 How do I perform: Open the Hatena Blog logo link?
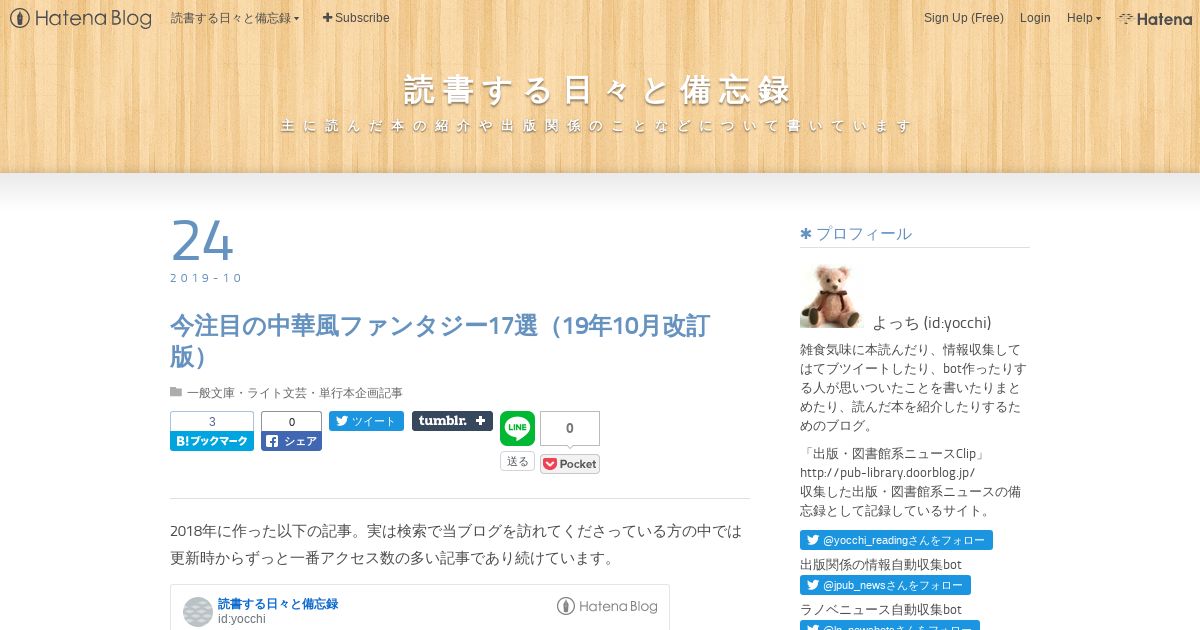pos(81,18)
